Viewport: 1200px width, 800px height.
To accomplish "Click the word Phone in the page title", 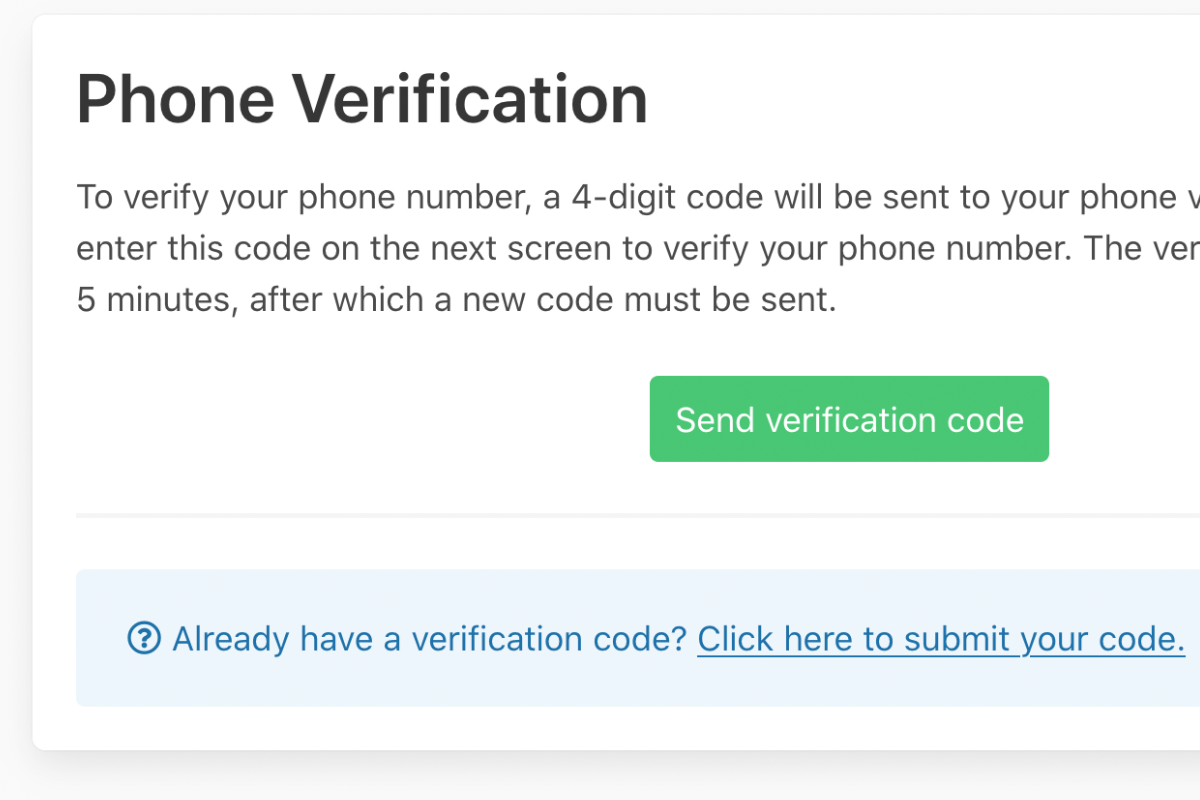I will pyautogui.click(x=175, y=98).
